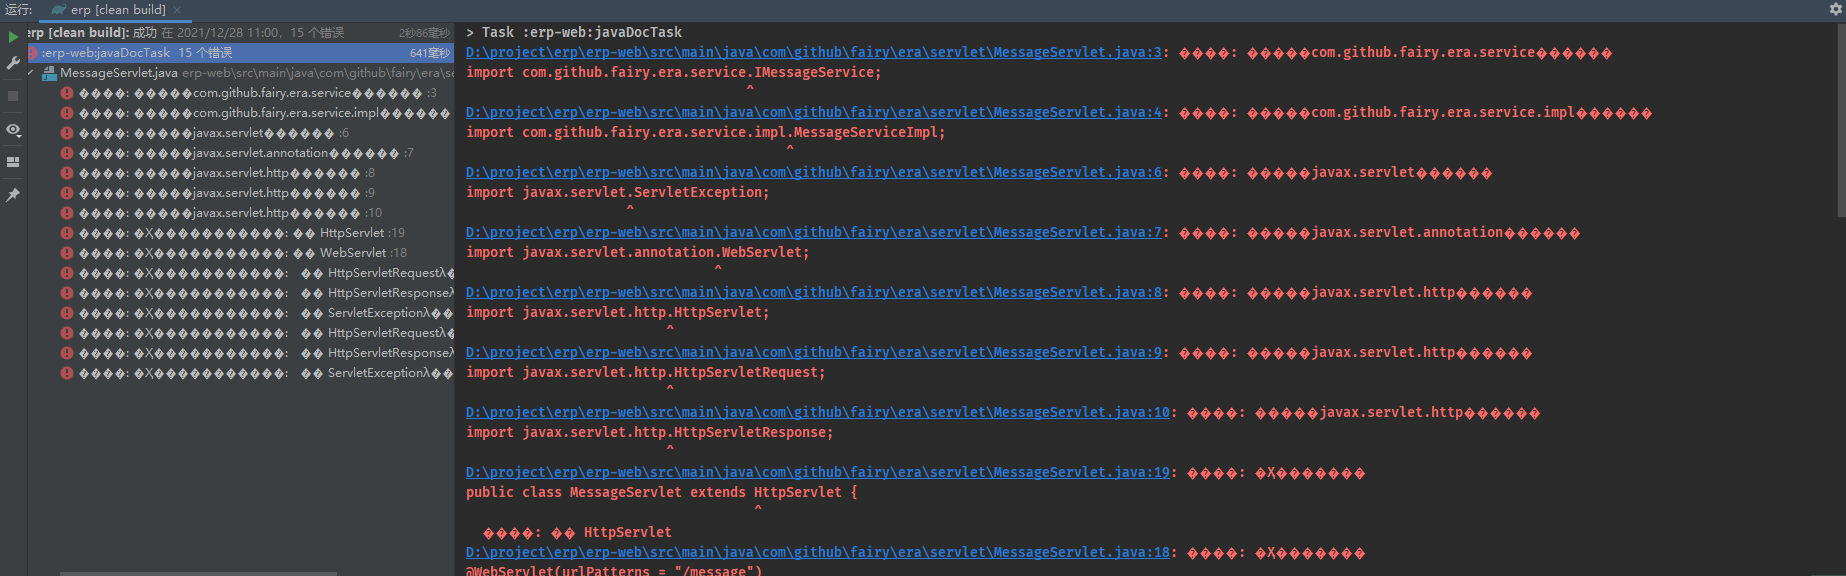Click the restore layout icon

tap(13, 162)
